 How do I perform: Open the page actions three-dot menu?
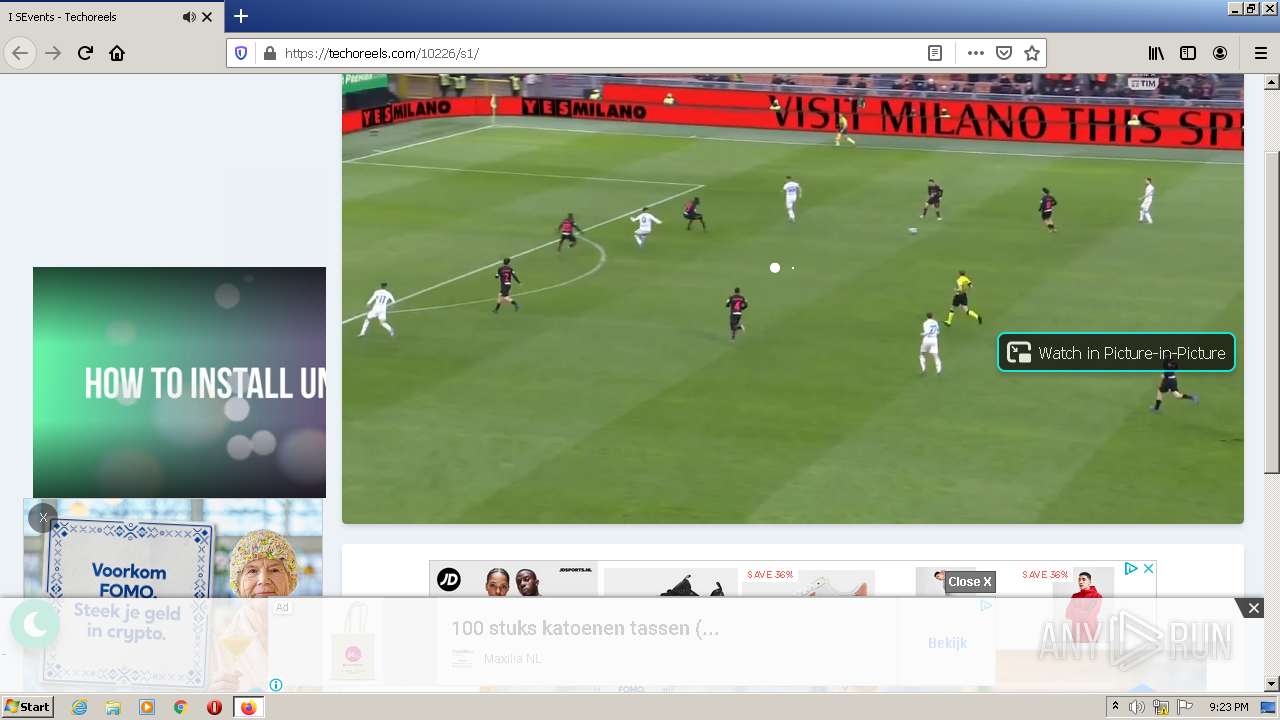(976, 53)
